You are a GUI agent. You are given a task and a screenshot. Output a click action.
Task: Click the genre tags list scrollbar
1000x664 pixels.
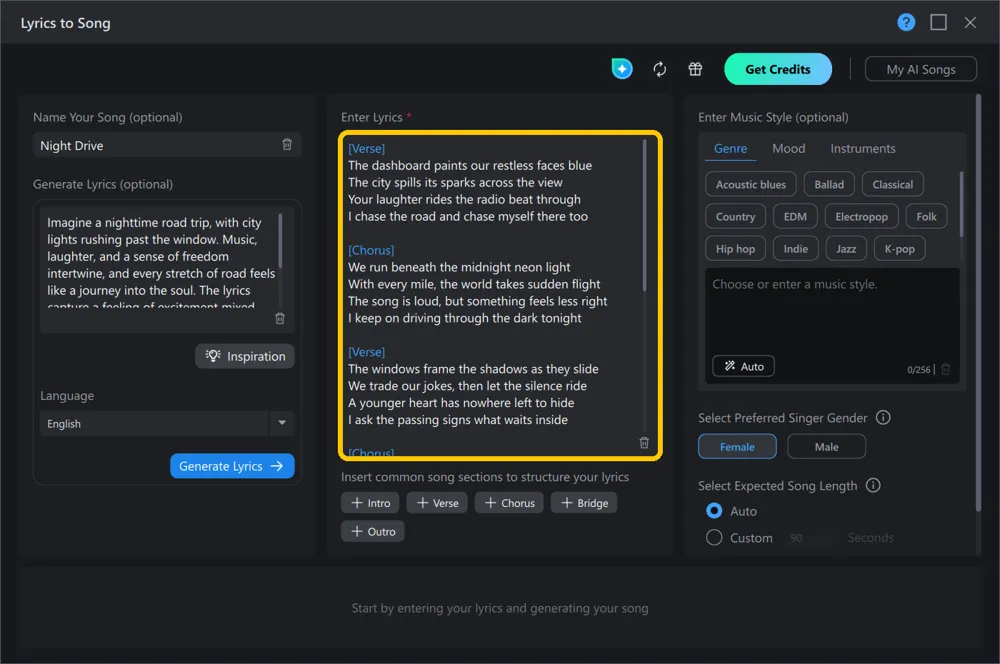pos(961,204)
